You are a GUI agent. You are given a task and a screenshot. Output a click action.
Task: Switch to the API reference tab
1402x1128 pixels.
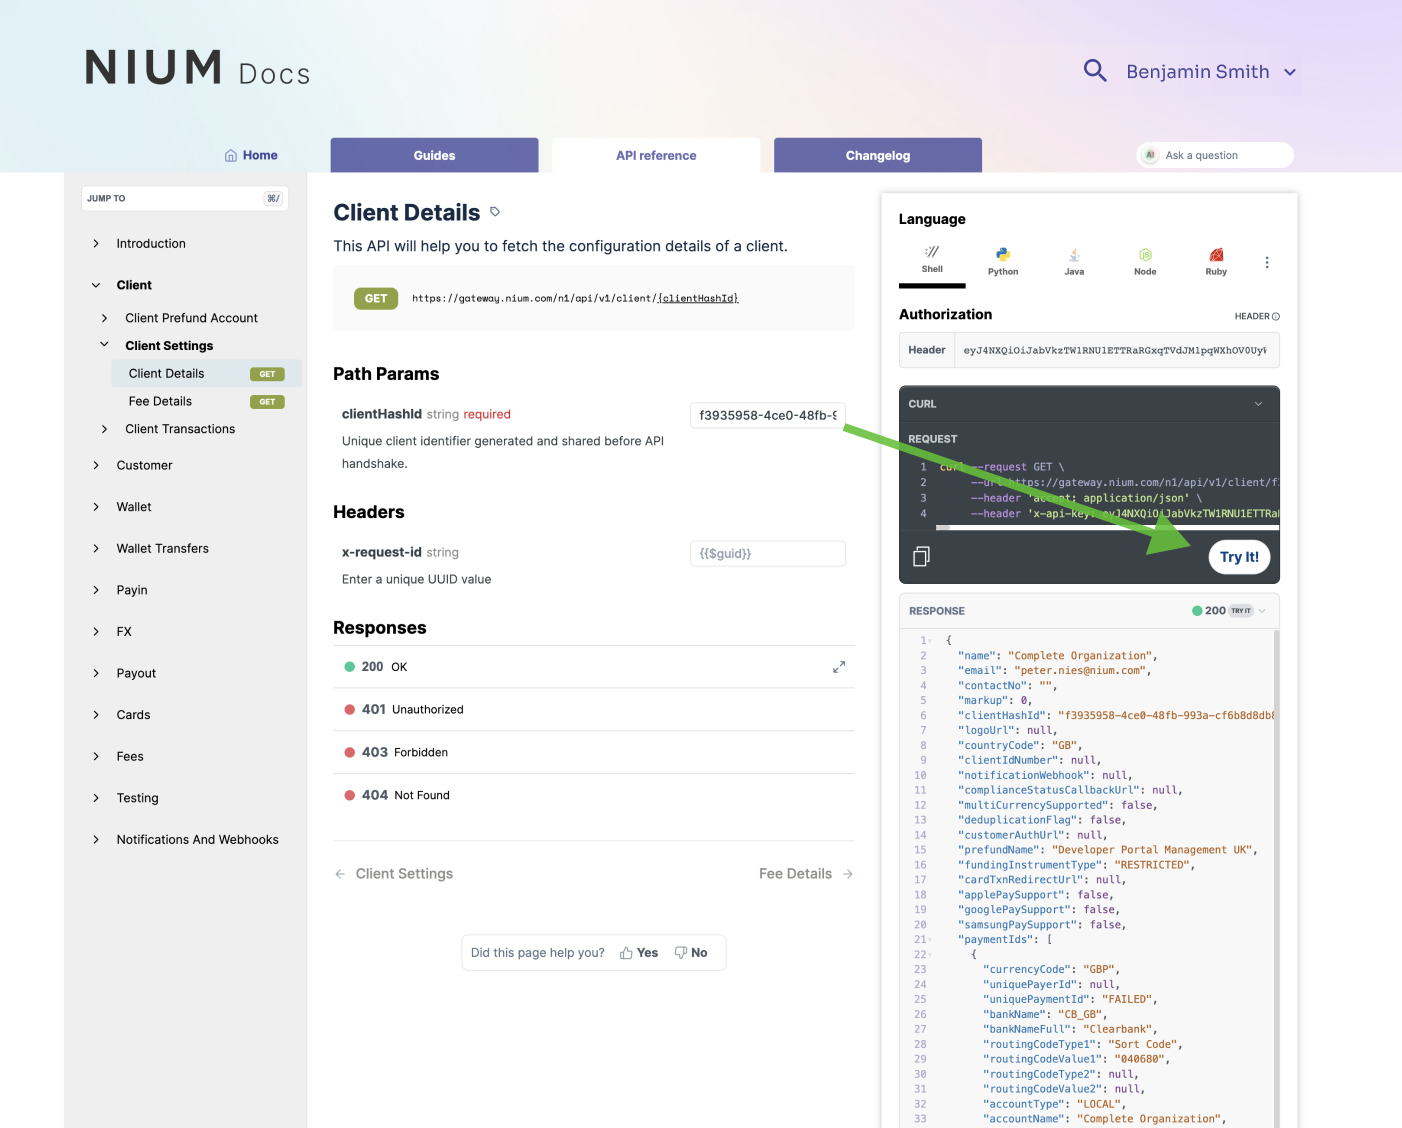656,155
